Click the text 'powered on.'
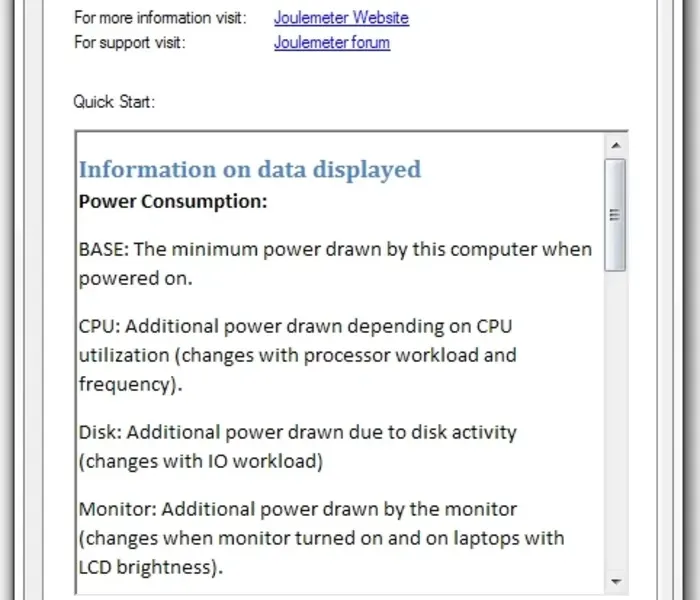The height and width of the screenshot is (600, 700). 135,278
